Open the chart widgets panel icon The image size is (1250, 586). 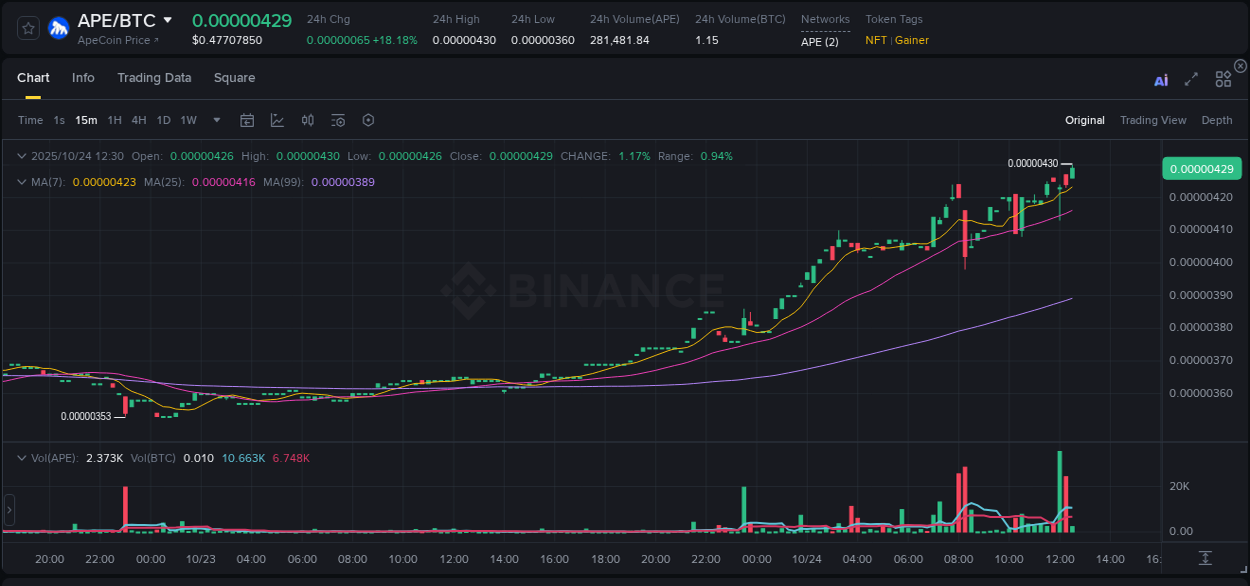[1223, 78]
